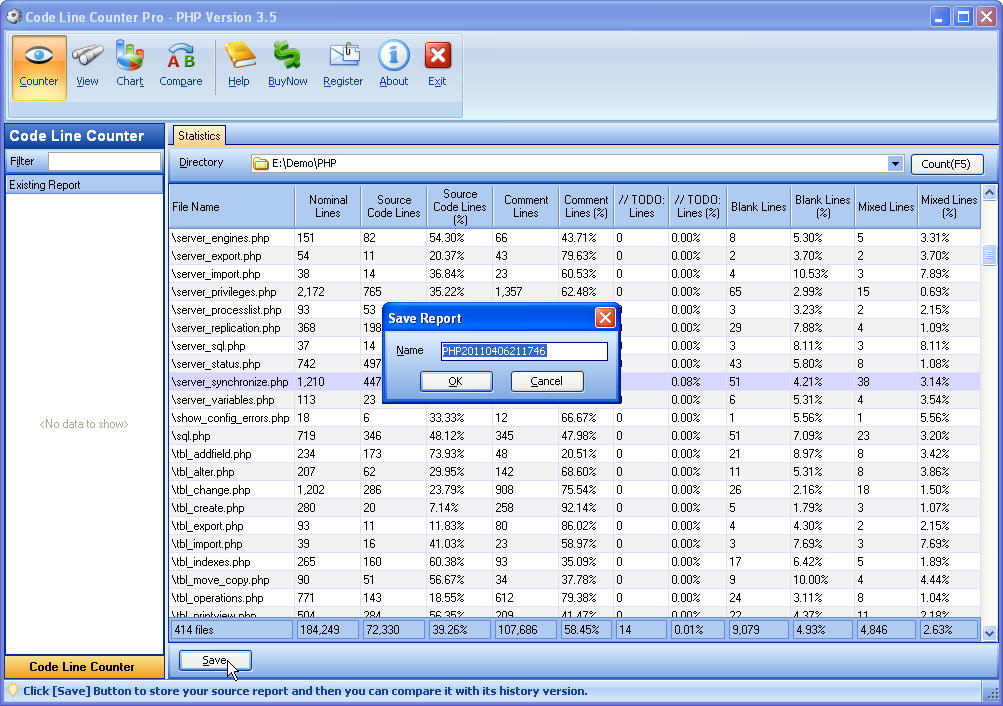This screenshot has height=706, width=1003.
Task: Select the \server_processlist.php row
Action: (574, 310)
